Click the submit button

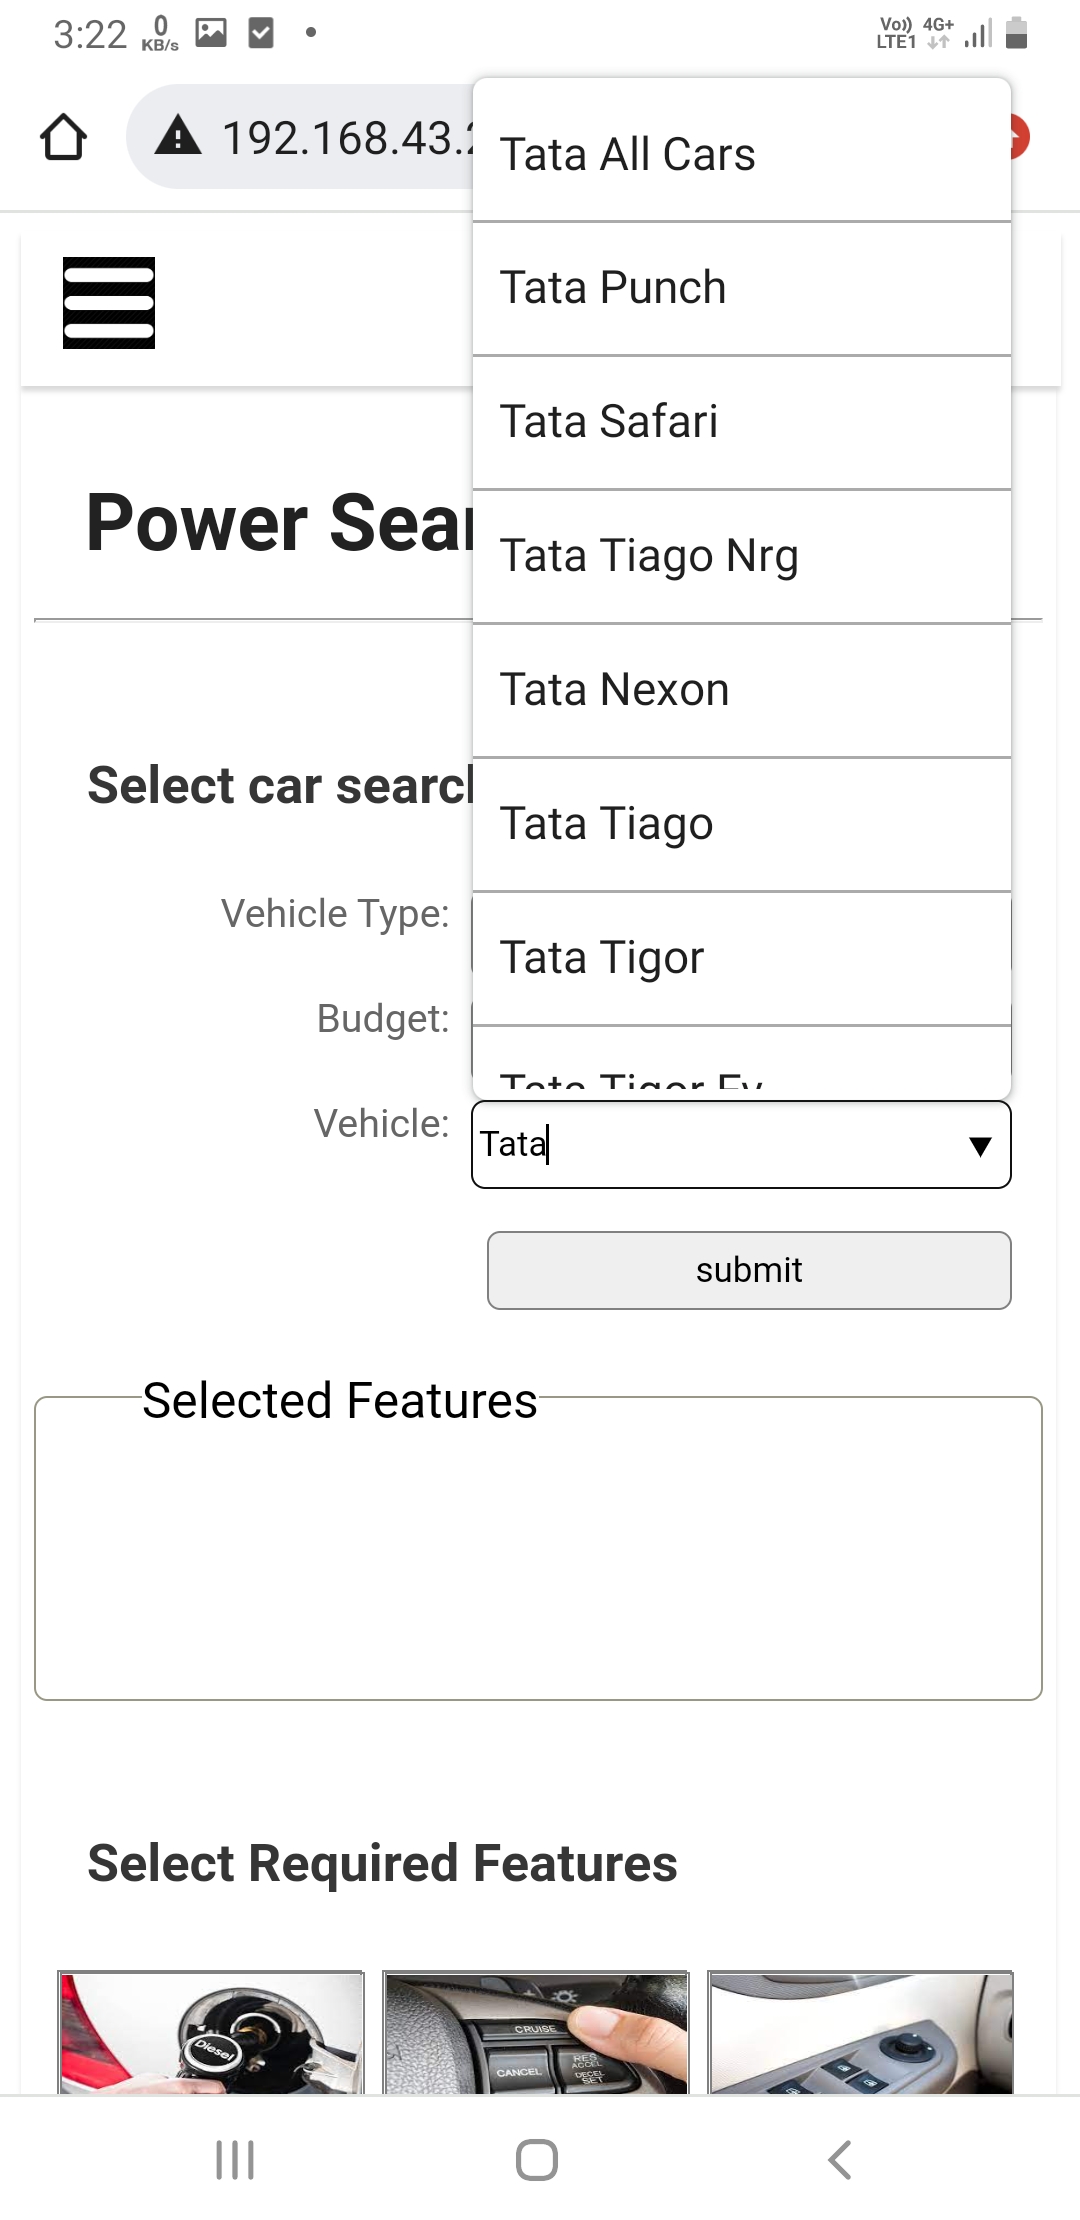point(749,1270)
